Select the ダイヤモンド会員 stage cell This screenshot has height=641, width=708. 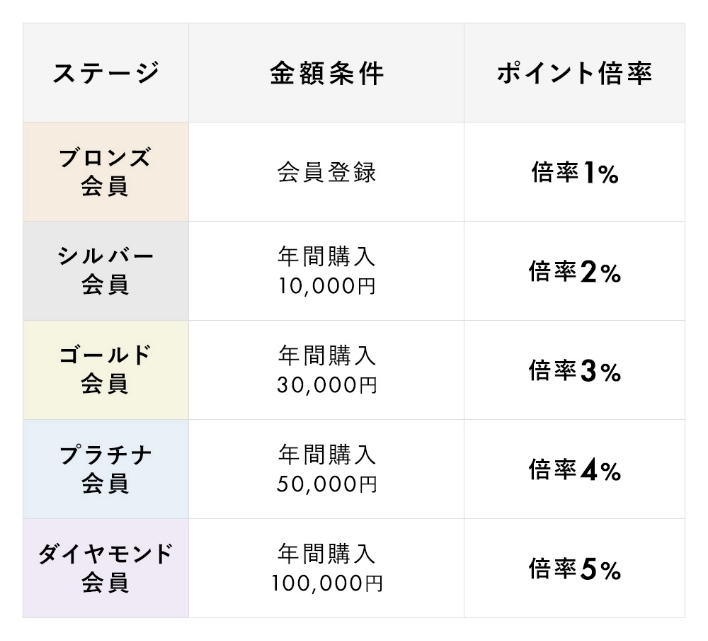[106, 568]
